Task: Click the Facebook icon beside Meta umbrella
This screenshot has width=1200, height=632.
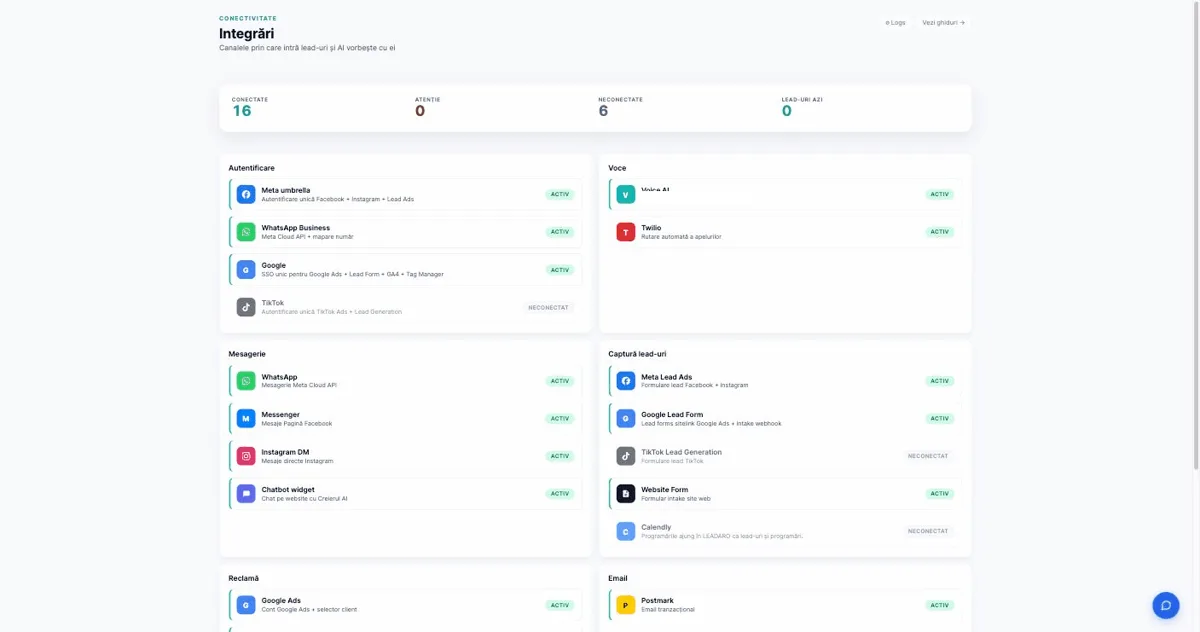Action: pos(246,194)
